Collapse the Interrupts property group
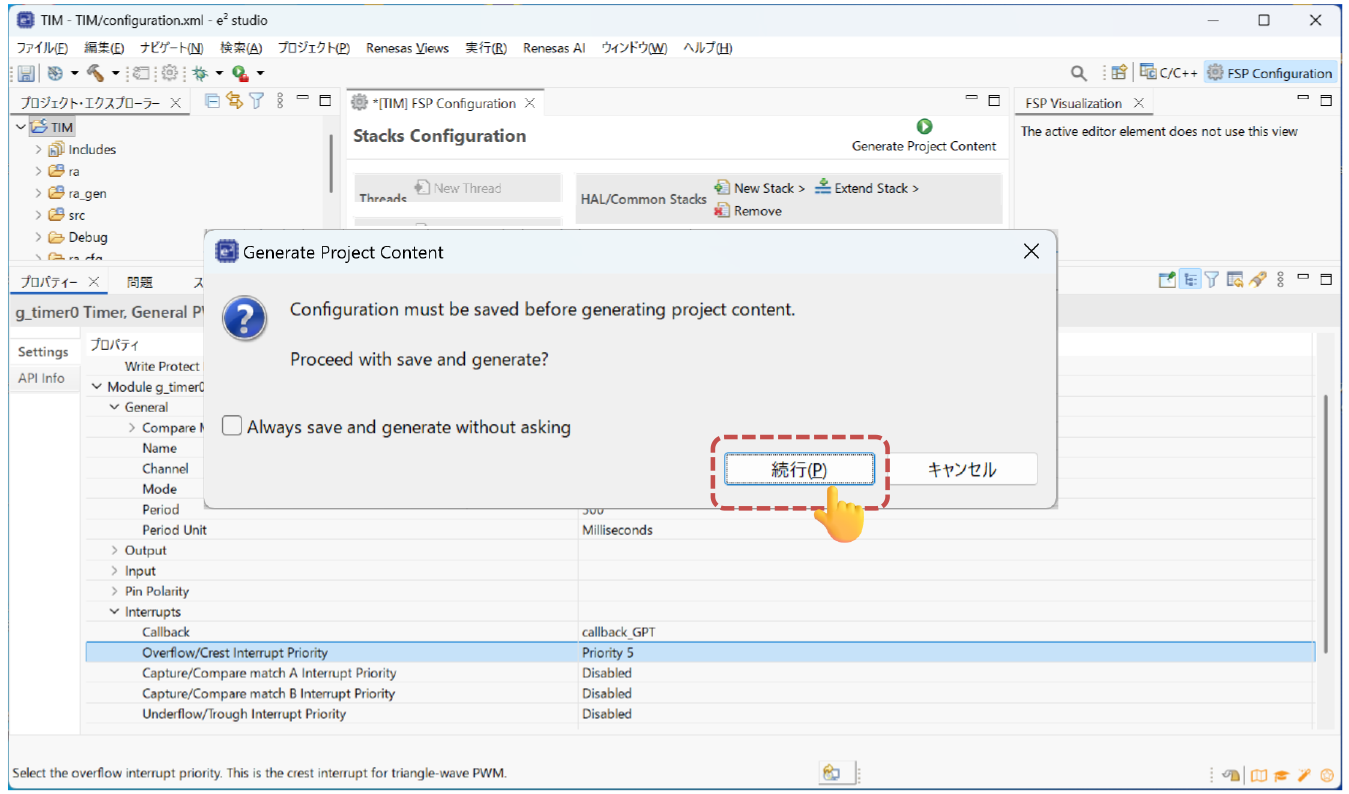The image size is (1349, 794). click(x=115, y=612)
